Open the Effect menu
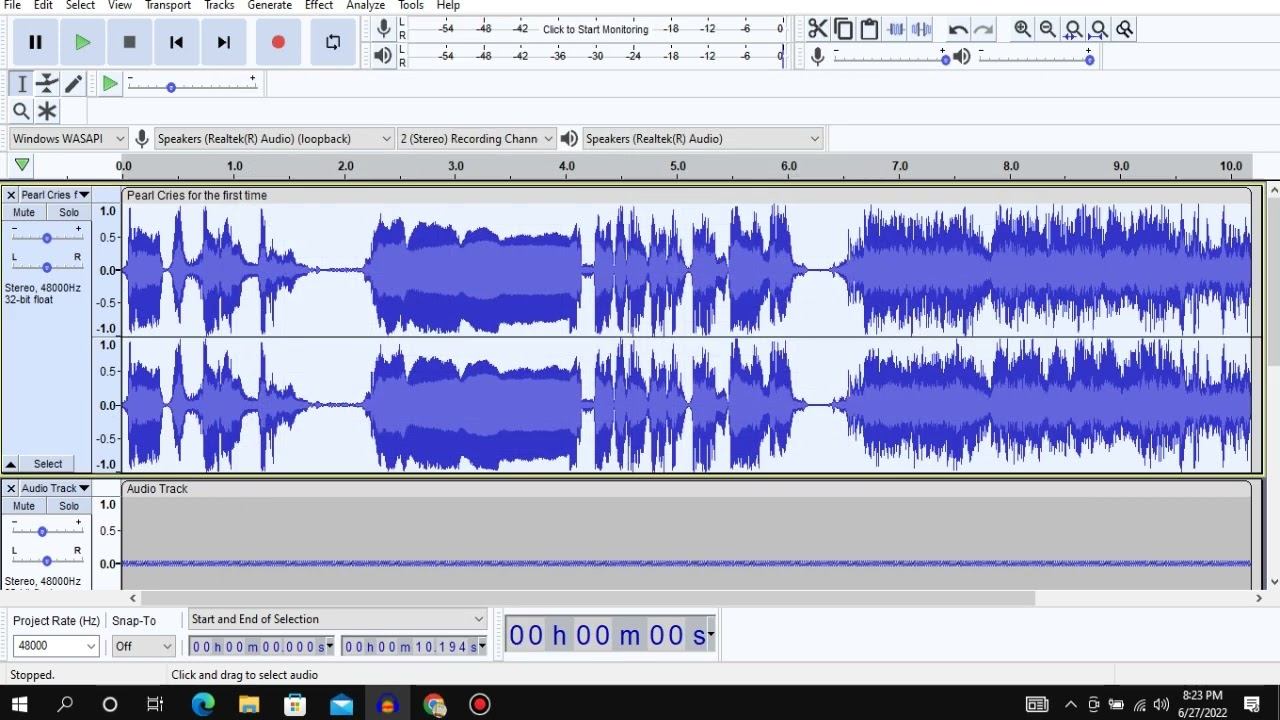 319,5
